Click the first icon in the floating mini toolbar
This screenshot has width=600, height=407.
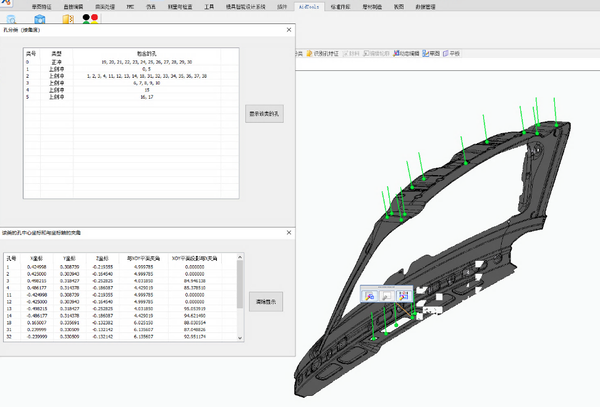tap(369, 294)
